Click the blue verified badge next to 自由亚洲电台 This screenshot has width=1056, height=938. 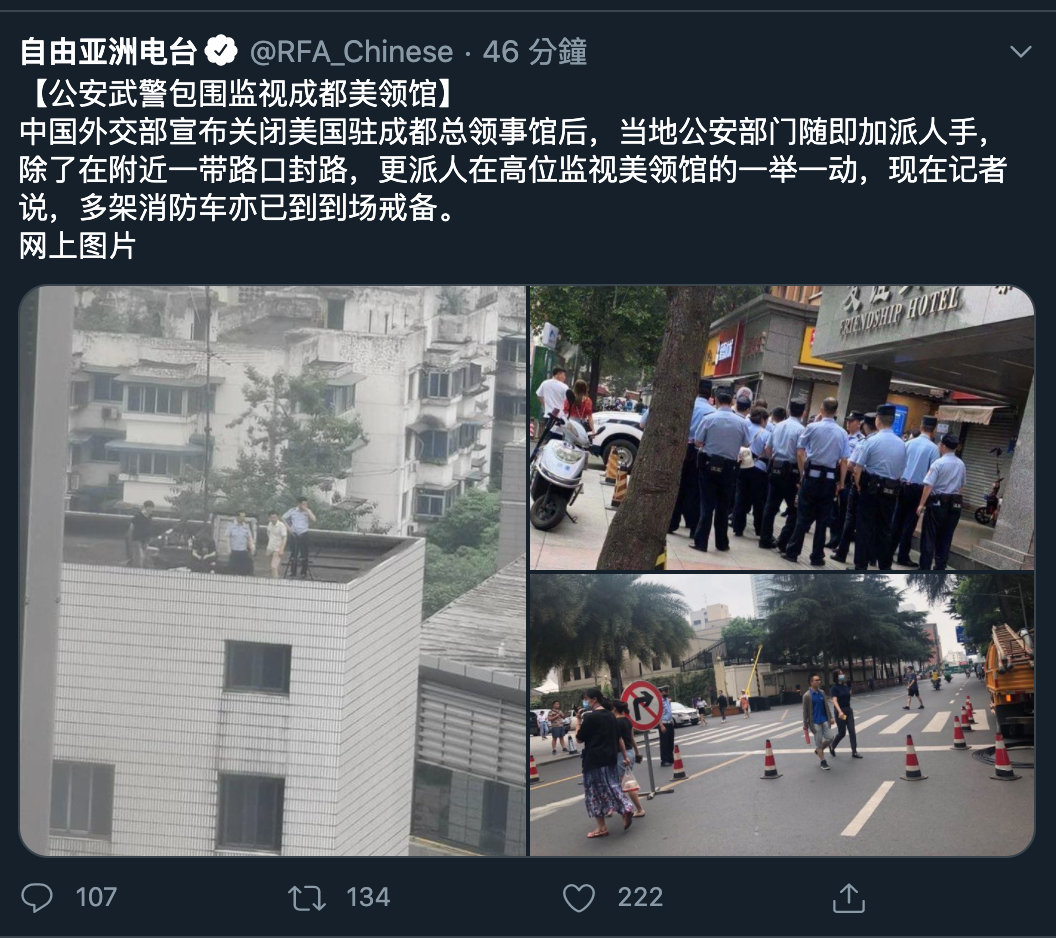221,51
